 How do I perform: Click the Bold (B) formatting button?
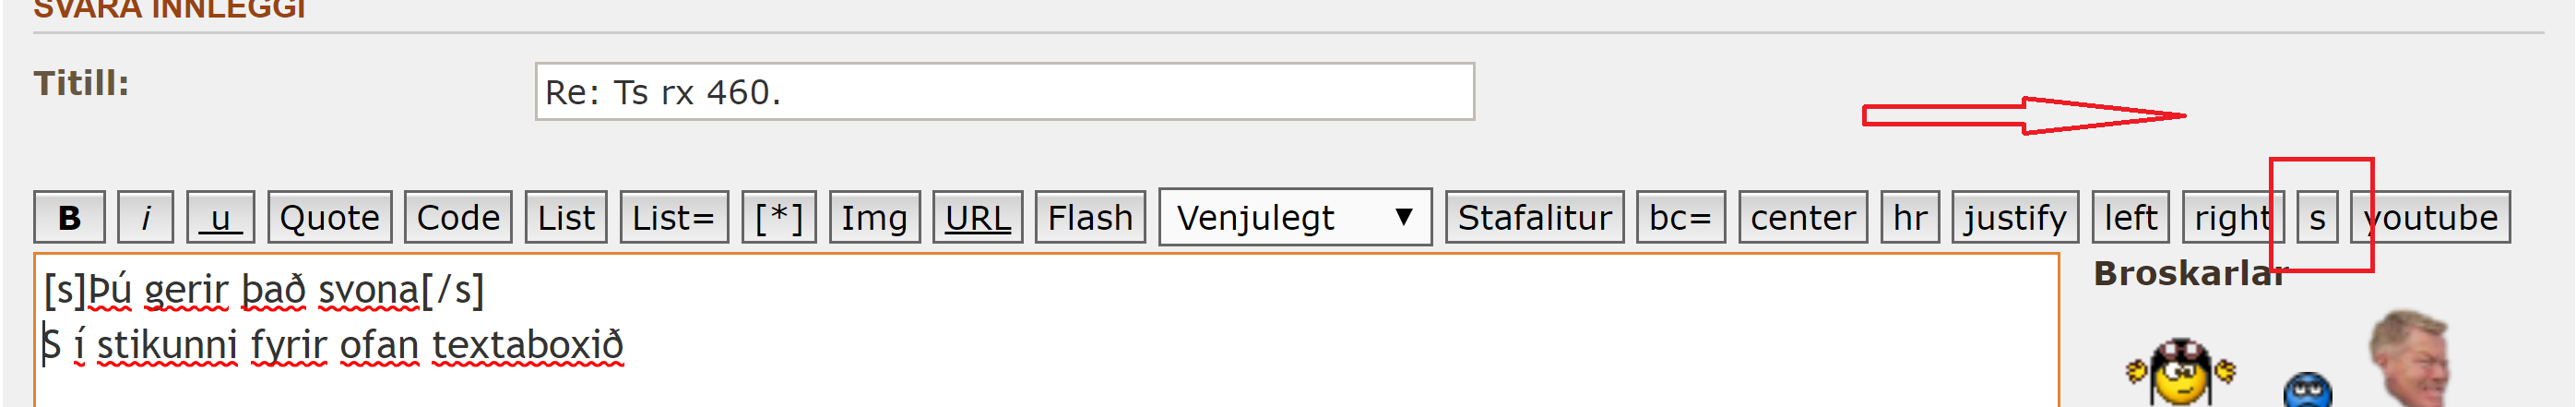(69, 217)
